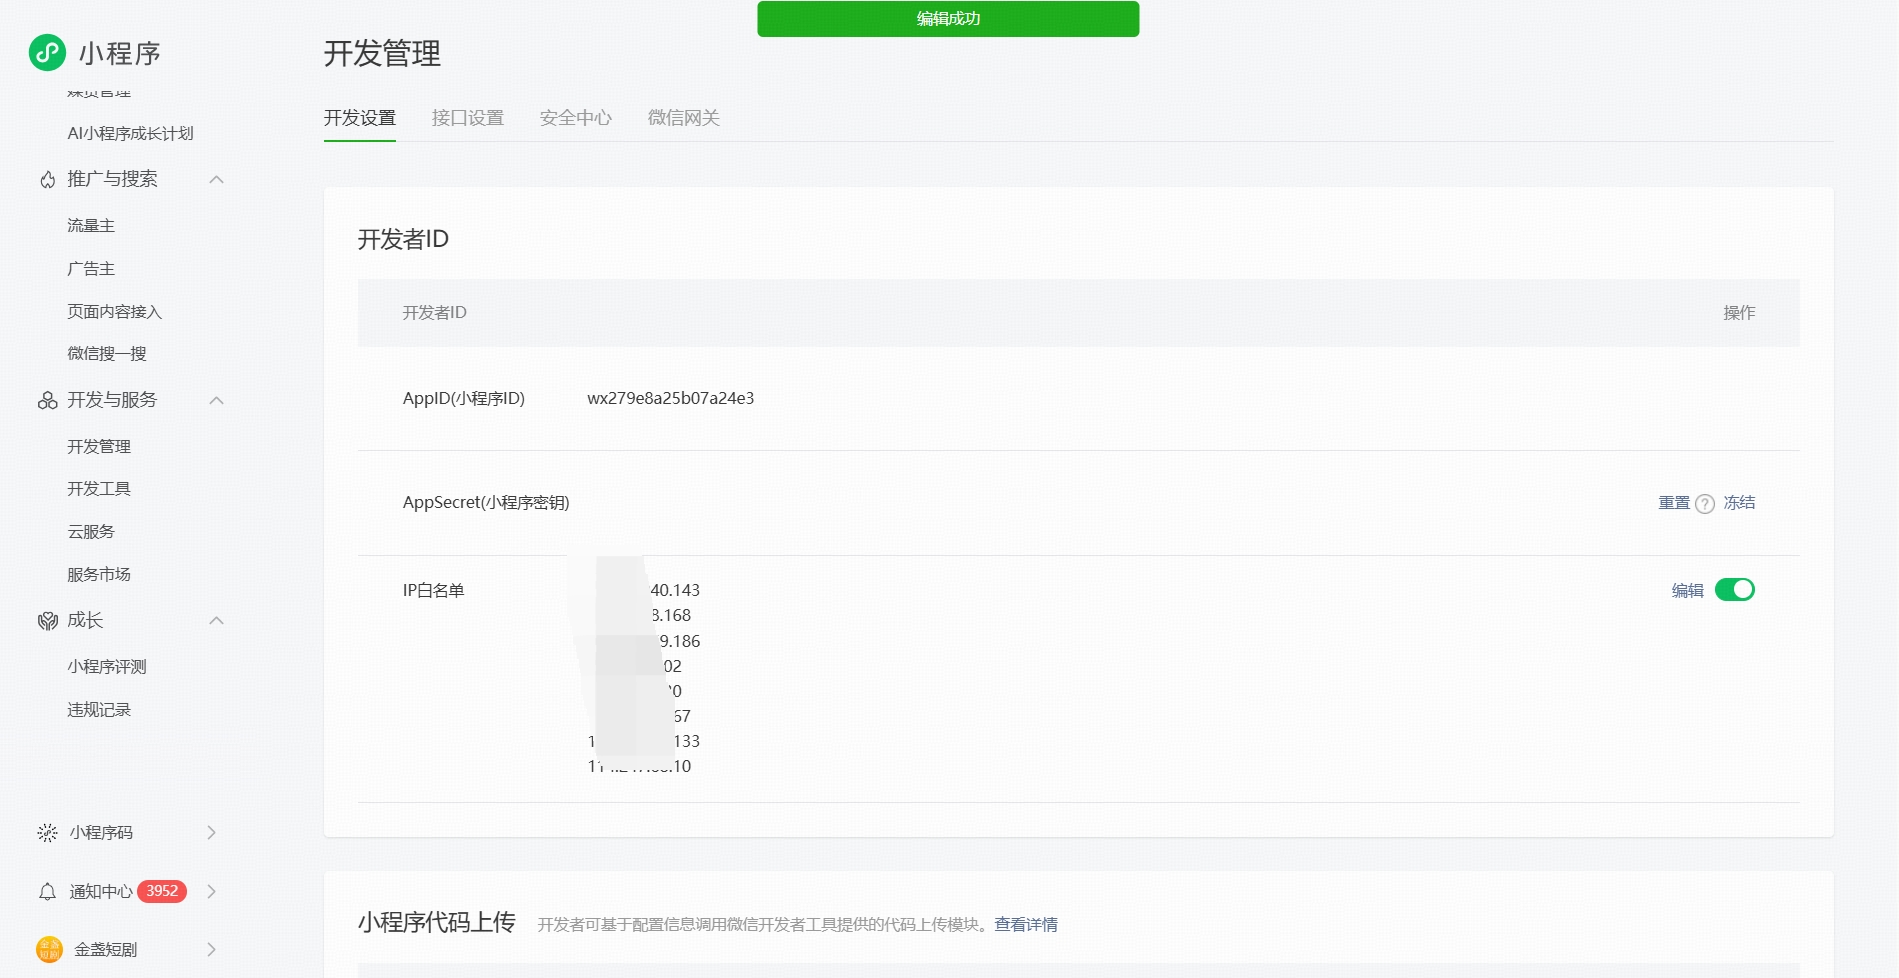Click the 3952 notification badge

point(162,891)
